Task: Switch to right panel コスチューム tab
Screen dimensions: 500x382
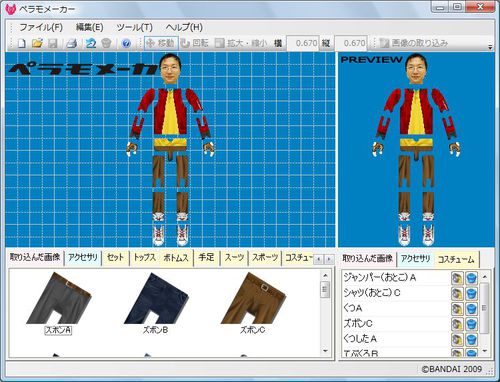Action: [456, 259]
